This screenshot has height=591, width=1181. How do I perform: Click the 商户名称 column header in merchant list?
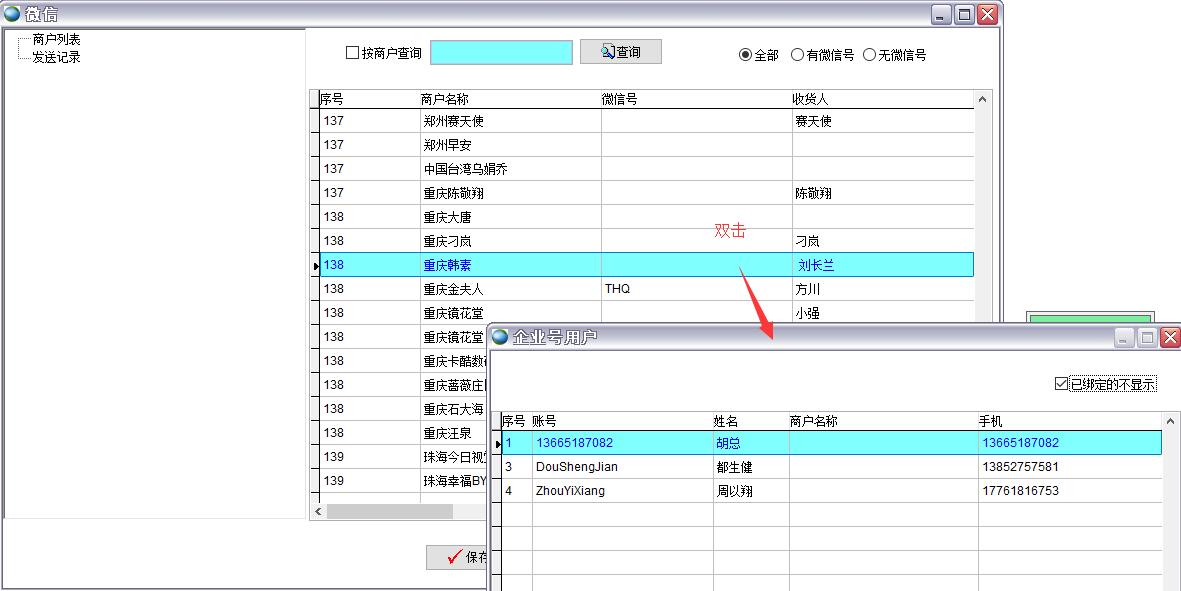click(x=445, y=99)
